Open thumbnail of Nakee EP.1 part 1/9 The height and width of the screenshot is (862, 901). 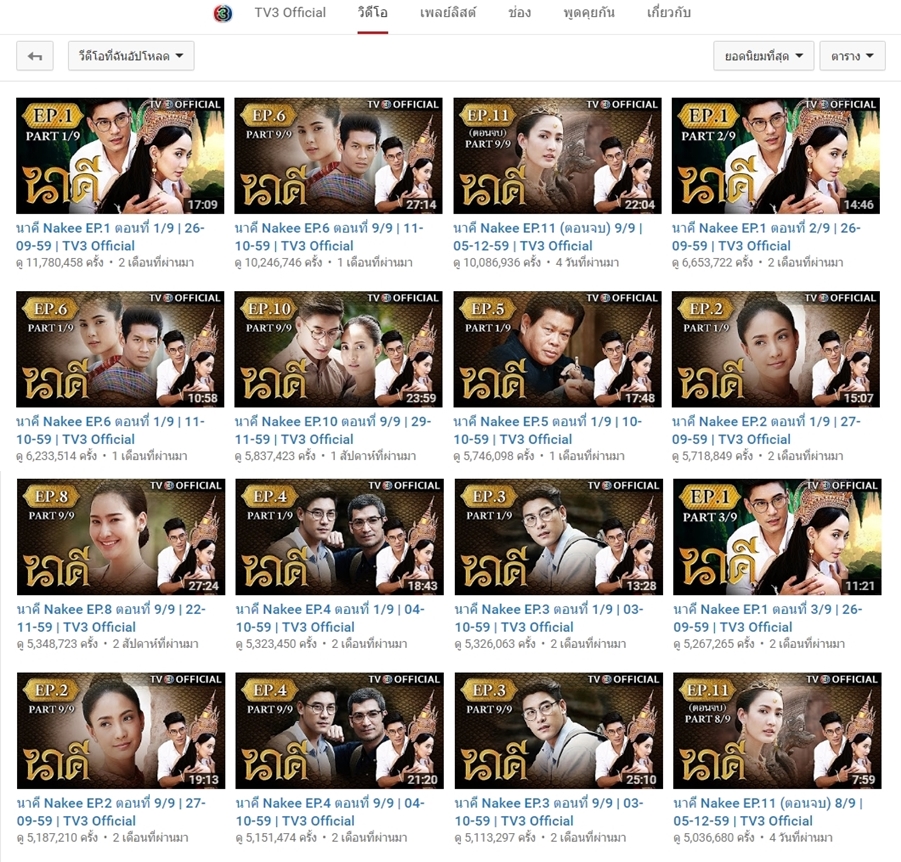pos(120,156)
